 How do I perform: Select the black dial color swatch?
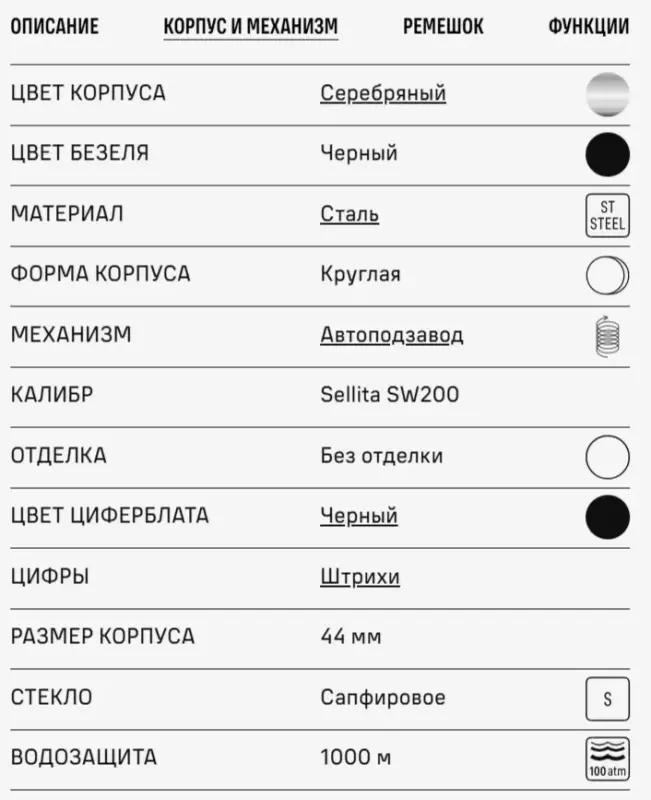click(607, 517)
